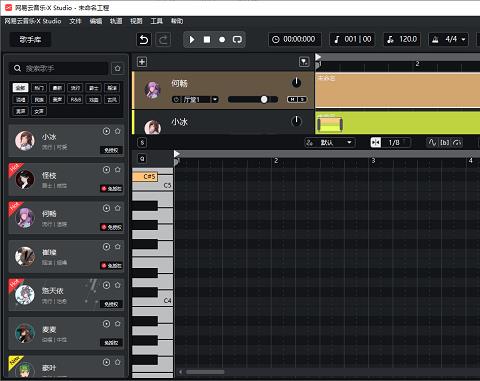Click the 120.0 tempo field
Viewport: 480px width, 381px height.
tap(402, 39)
